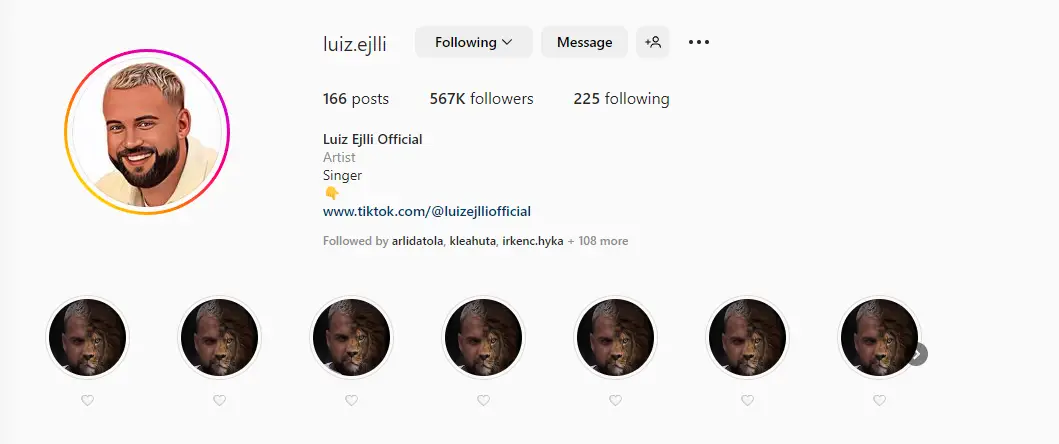
Task: Open the 225 following list
Action: coord(621,99)
